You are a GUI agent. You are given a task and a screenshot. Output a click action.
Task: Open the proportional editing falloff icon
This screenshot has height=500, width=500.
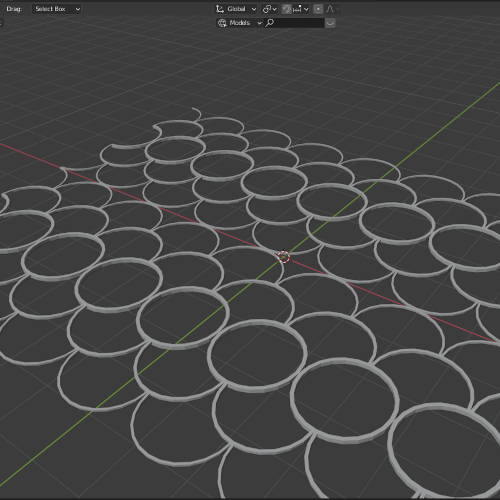[330, 9]
